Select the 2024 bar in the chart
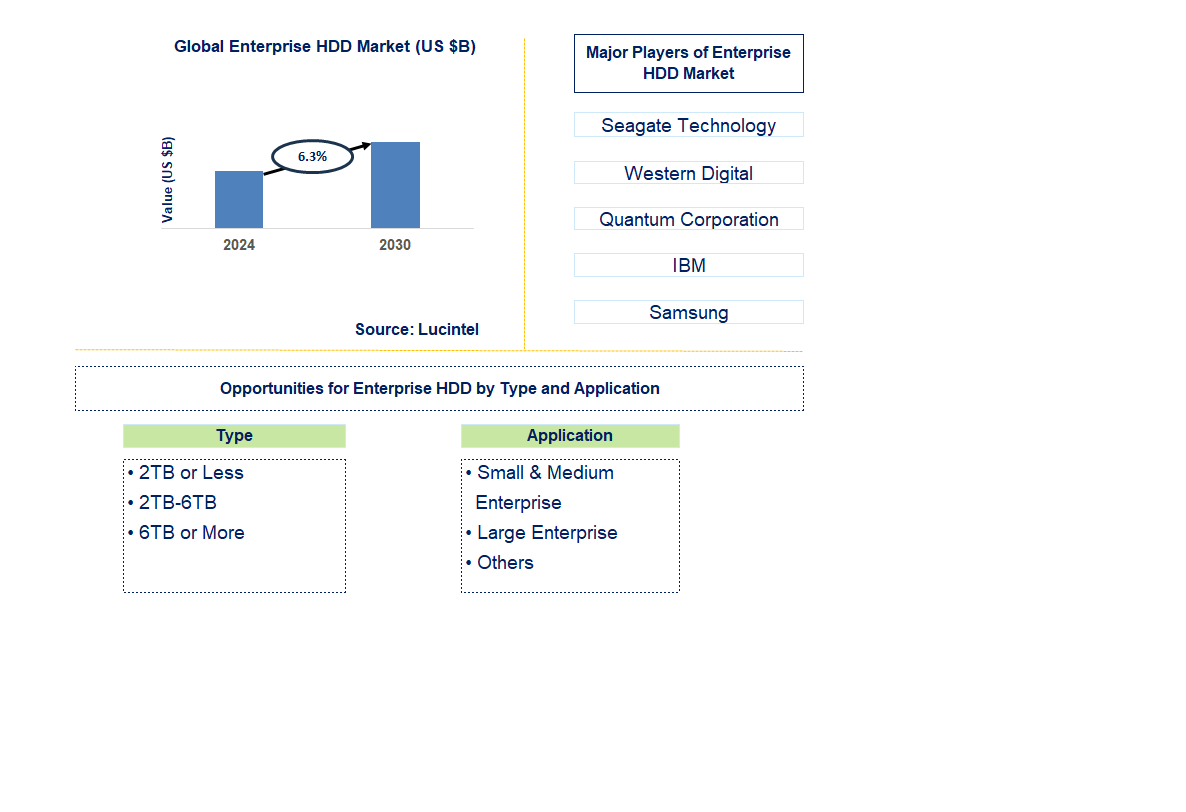 pyautogui.click(x=238, y=198)
